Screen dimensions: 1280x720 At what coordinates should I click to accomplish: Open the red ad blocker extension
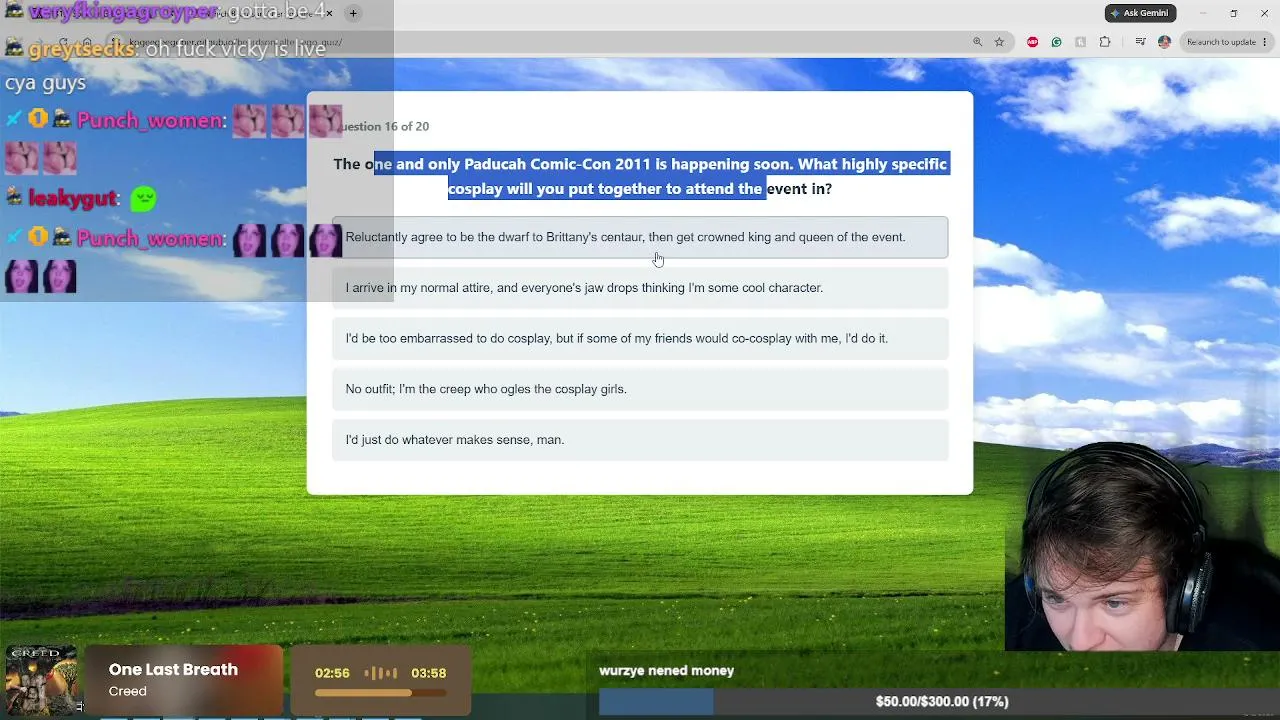[x=1032, y=42]
